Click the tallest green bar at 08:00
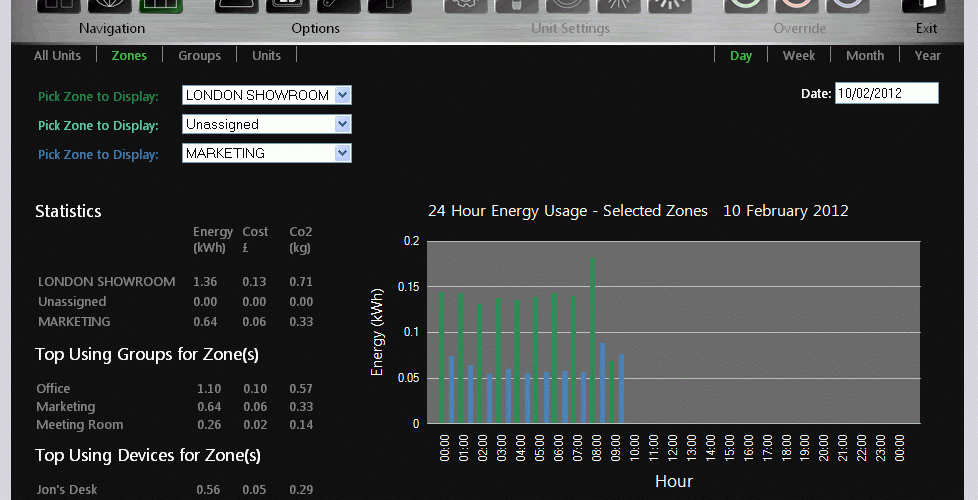The image size is (978, 500). pyautogui.click(x=593, y=340)
